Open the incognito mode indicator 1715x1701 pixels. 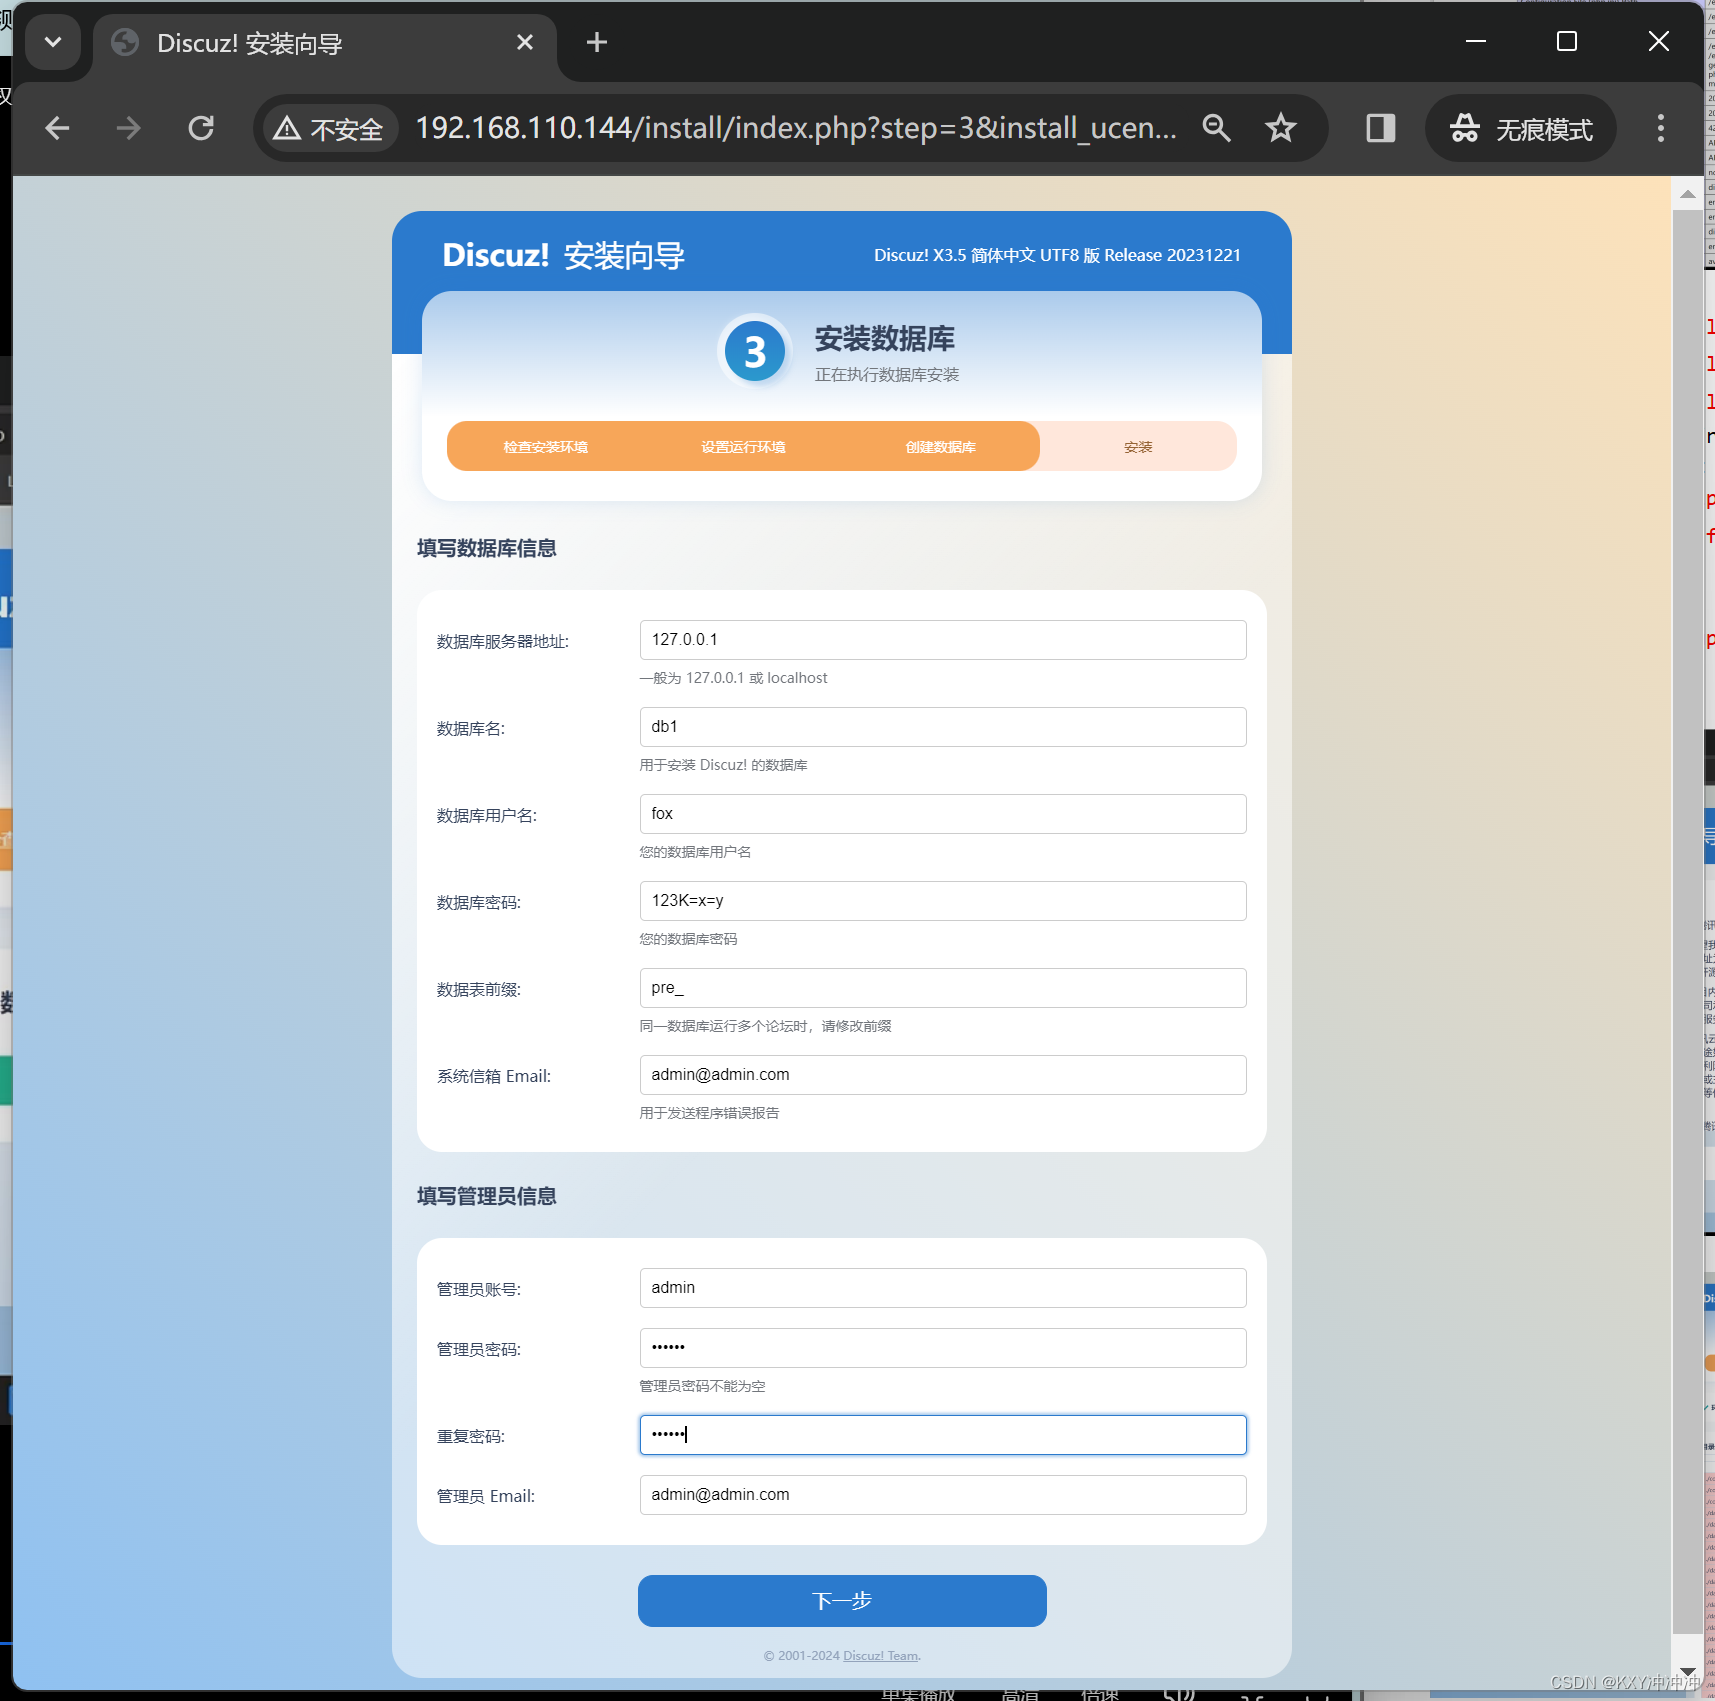pos(1521,128)
